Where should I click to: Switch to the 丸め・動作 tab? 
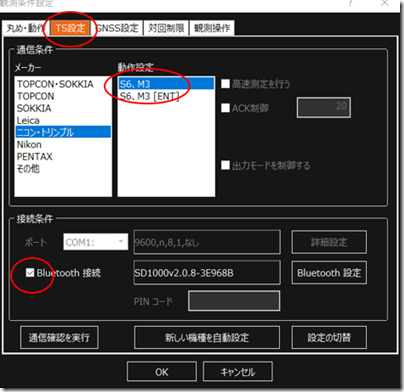tap(26, 28)
